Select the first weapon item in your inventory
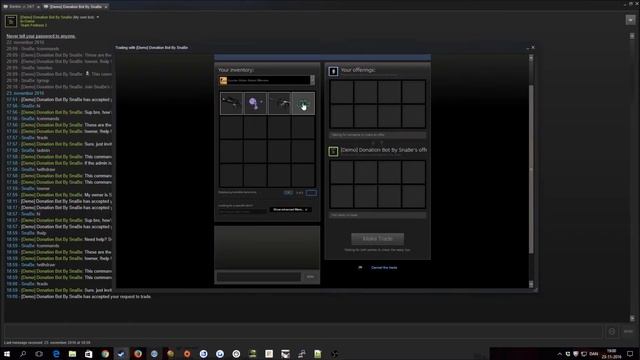640x360 pixels. [231, 103]
